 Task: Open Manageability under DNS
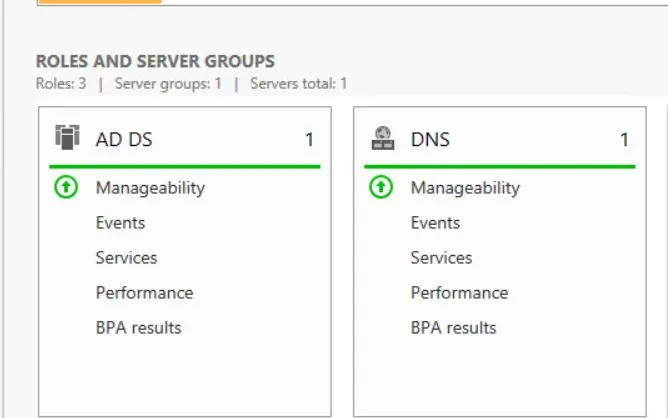[465, 187]
